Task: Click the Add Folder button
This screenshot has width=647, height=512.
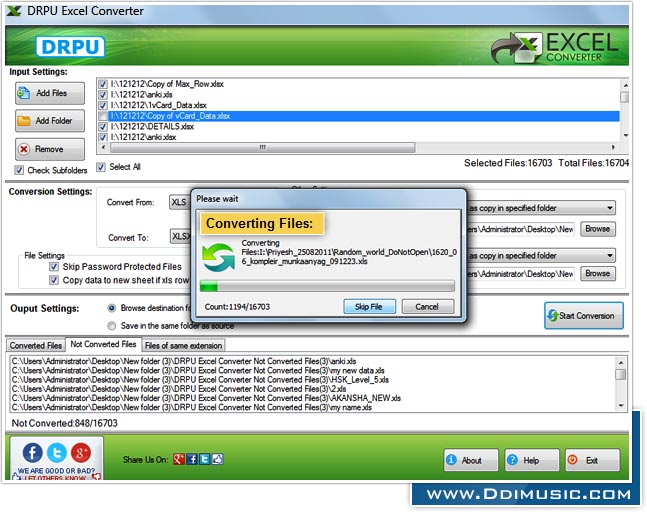Action: coord(50,121)
